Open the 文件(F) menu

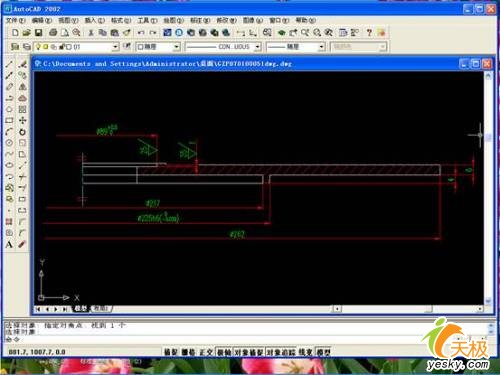[x=15, y=20]
